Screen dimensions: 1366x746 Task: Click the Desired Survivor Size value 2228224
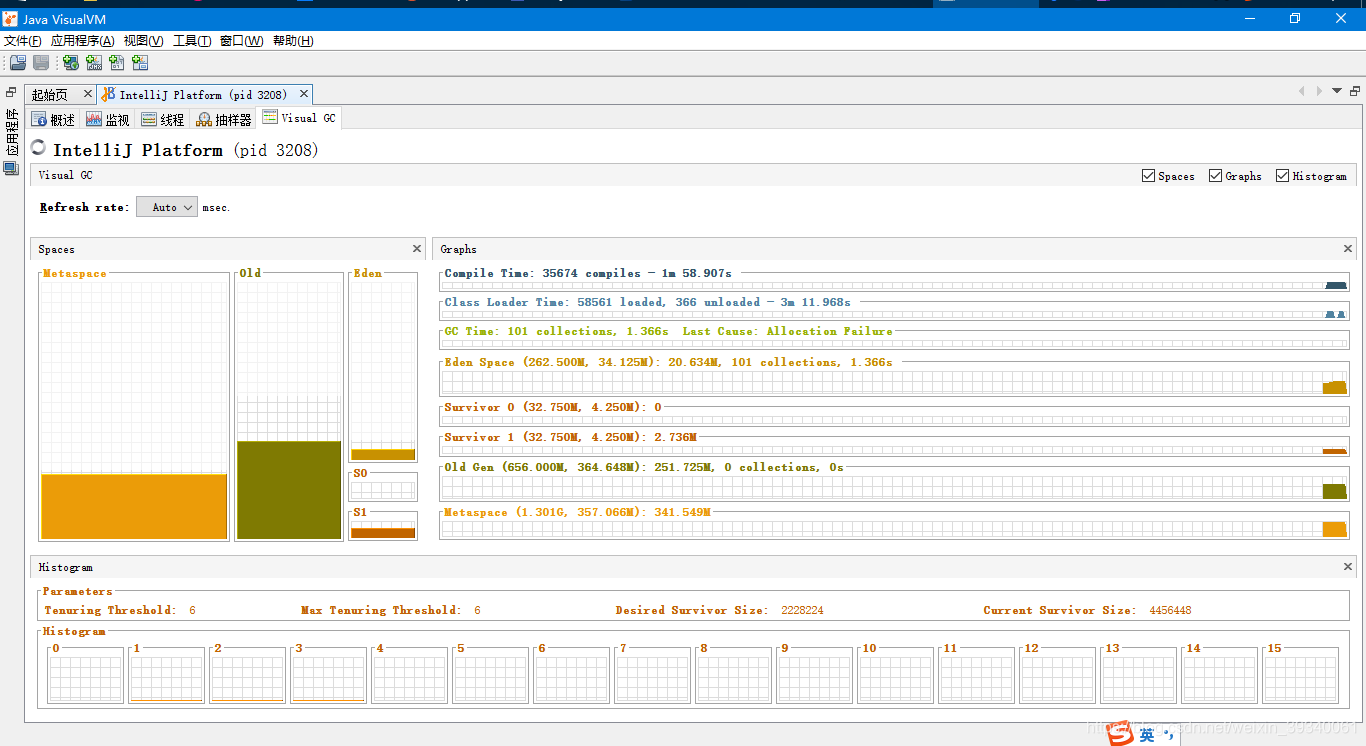[x=802, y=610]
